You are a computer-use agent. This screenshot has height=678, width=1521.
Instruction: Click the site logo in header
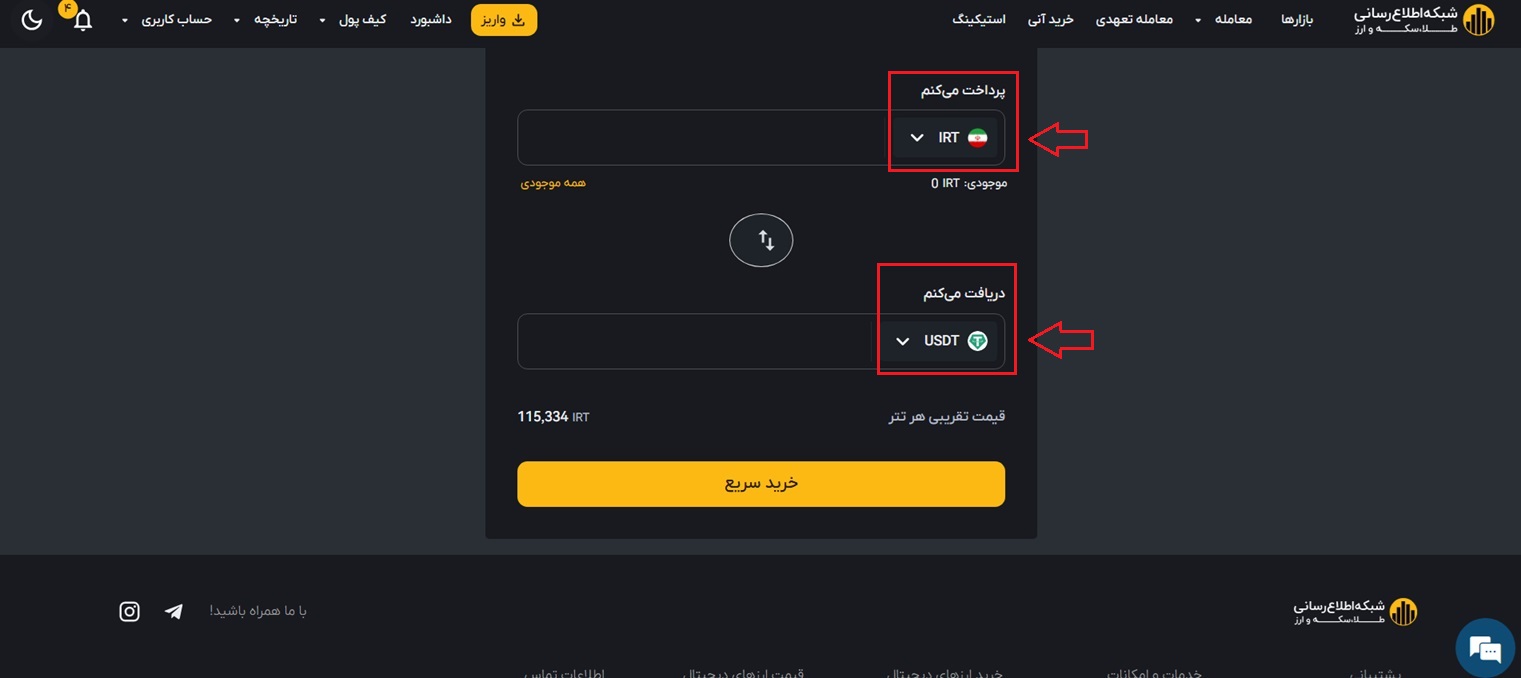click(x=1423, y=20)
